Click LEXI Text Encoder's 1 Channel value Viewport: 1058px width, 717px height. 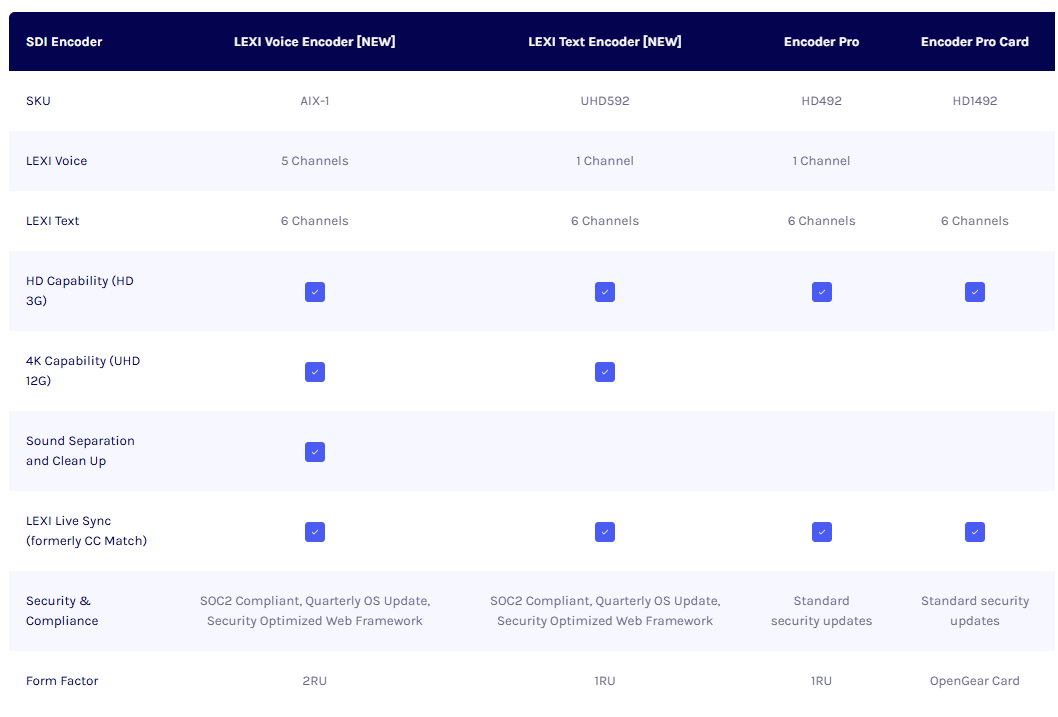pos(605,161)
